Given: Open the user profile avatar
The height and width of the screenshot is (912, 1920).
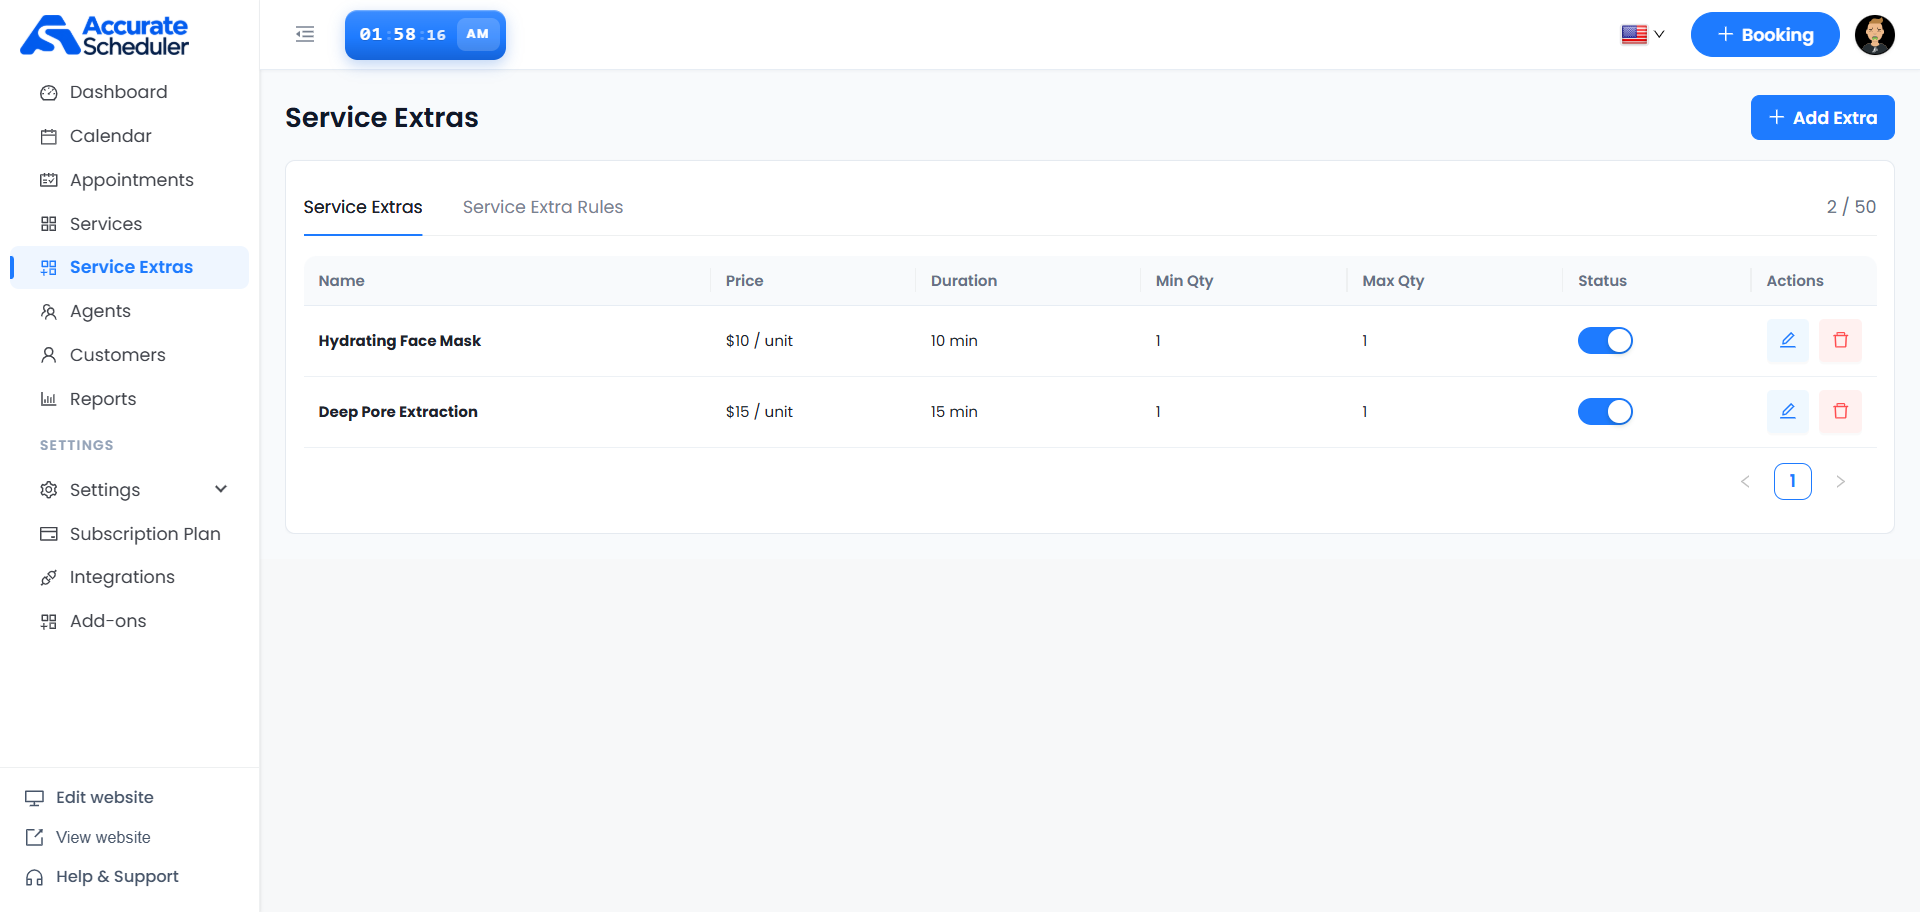Looking at the screenshot, I should (1875, 35).
